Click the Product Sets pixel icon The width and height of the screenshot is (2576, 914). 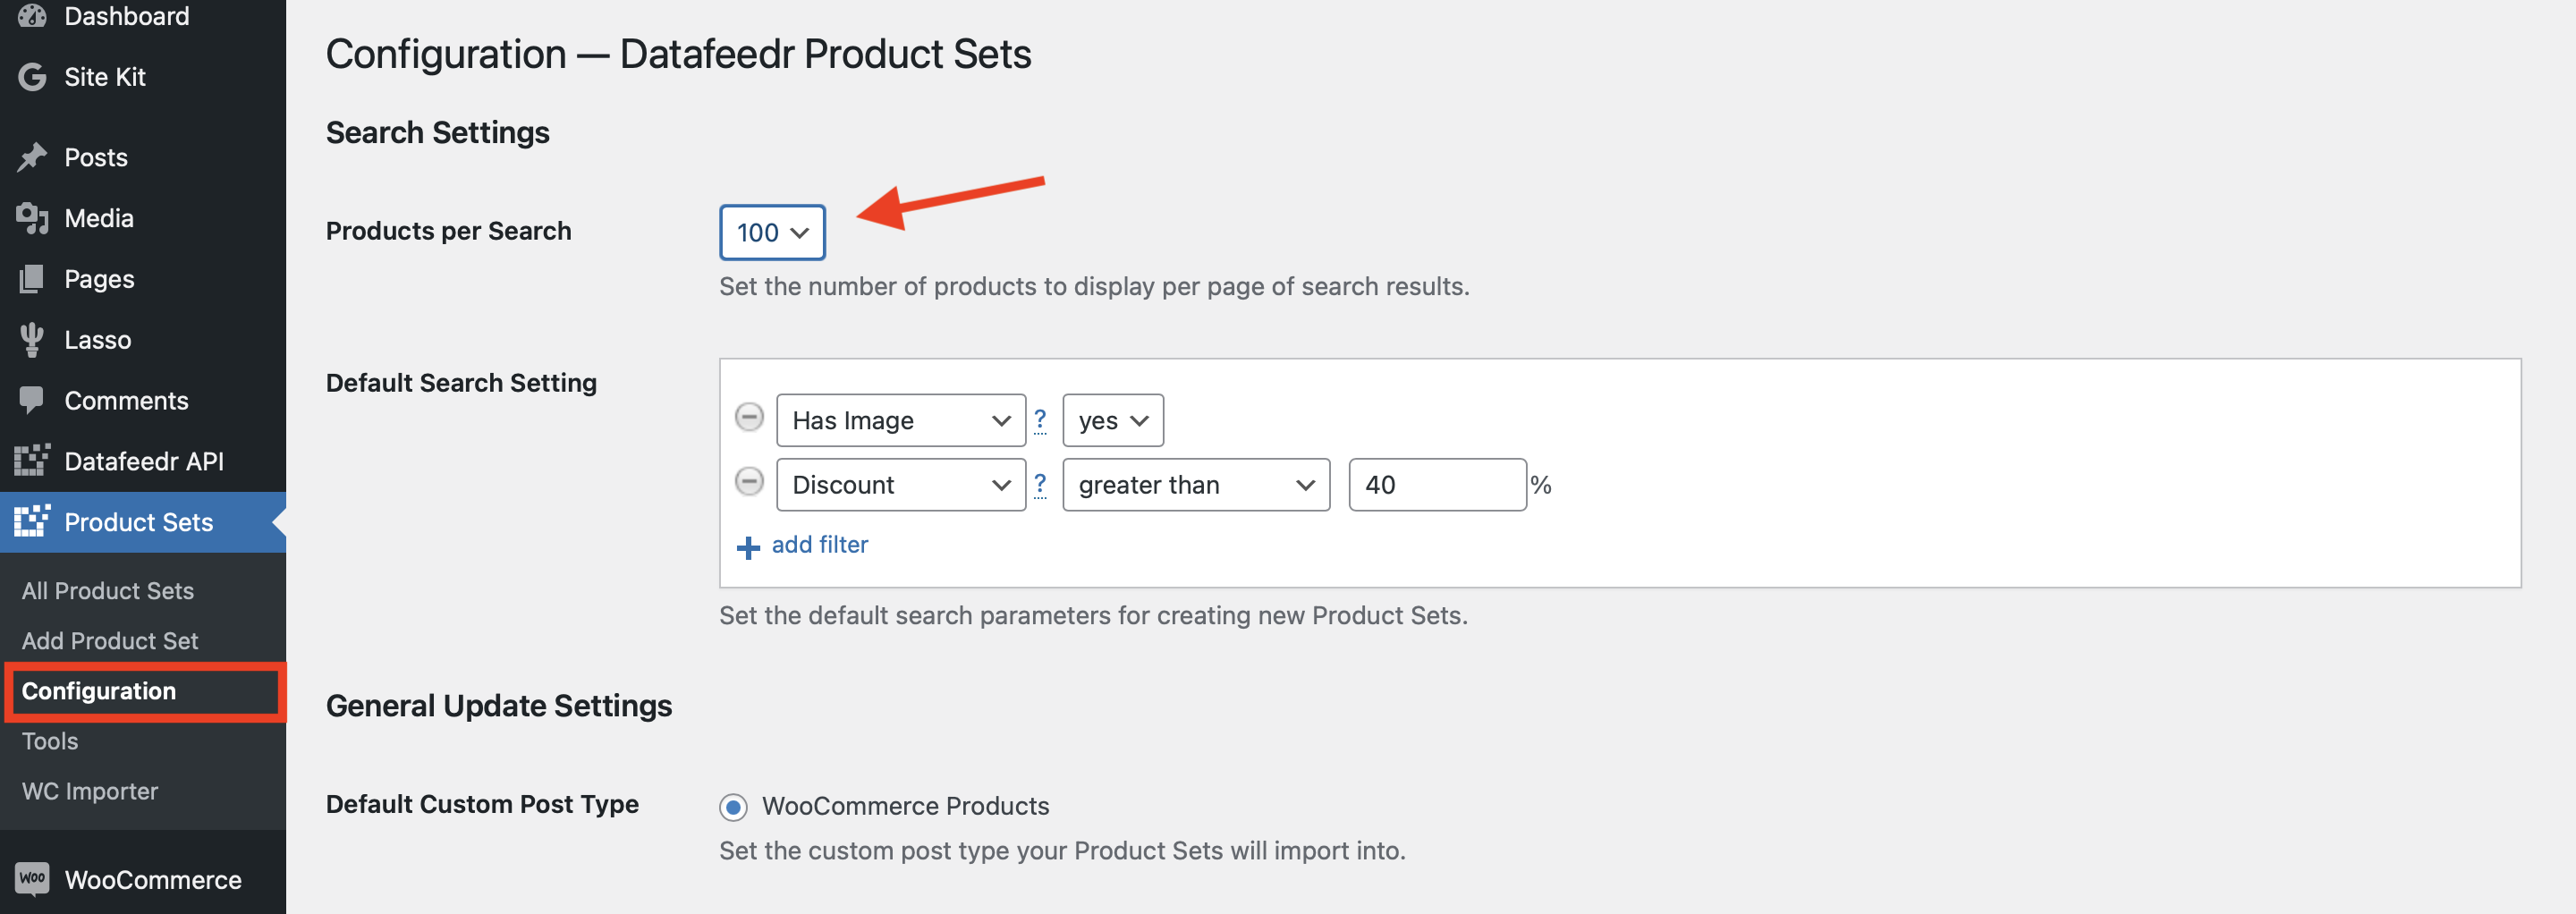pos(32,521)
